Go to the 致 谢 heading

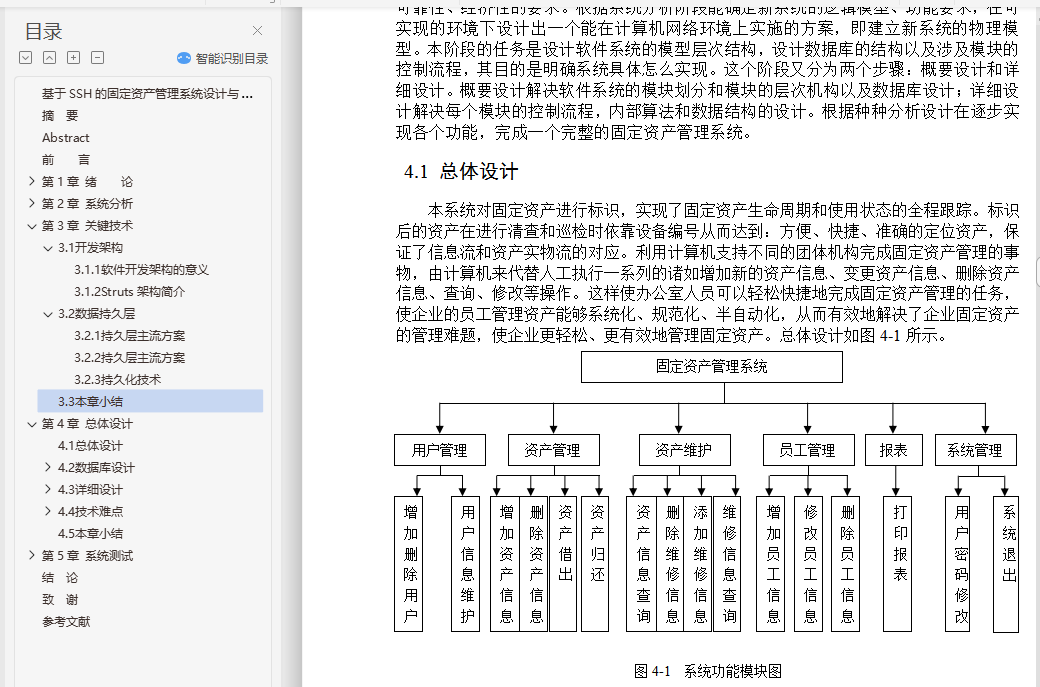click(x=60, y=599)
